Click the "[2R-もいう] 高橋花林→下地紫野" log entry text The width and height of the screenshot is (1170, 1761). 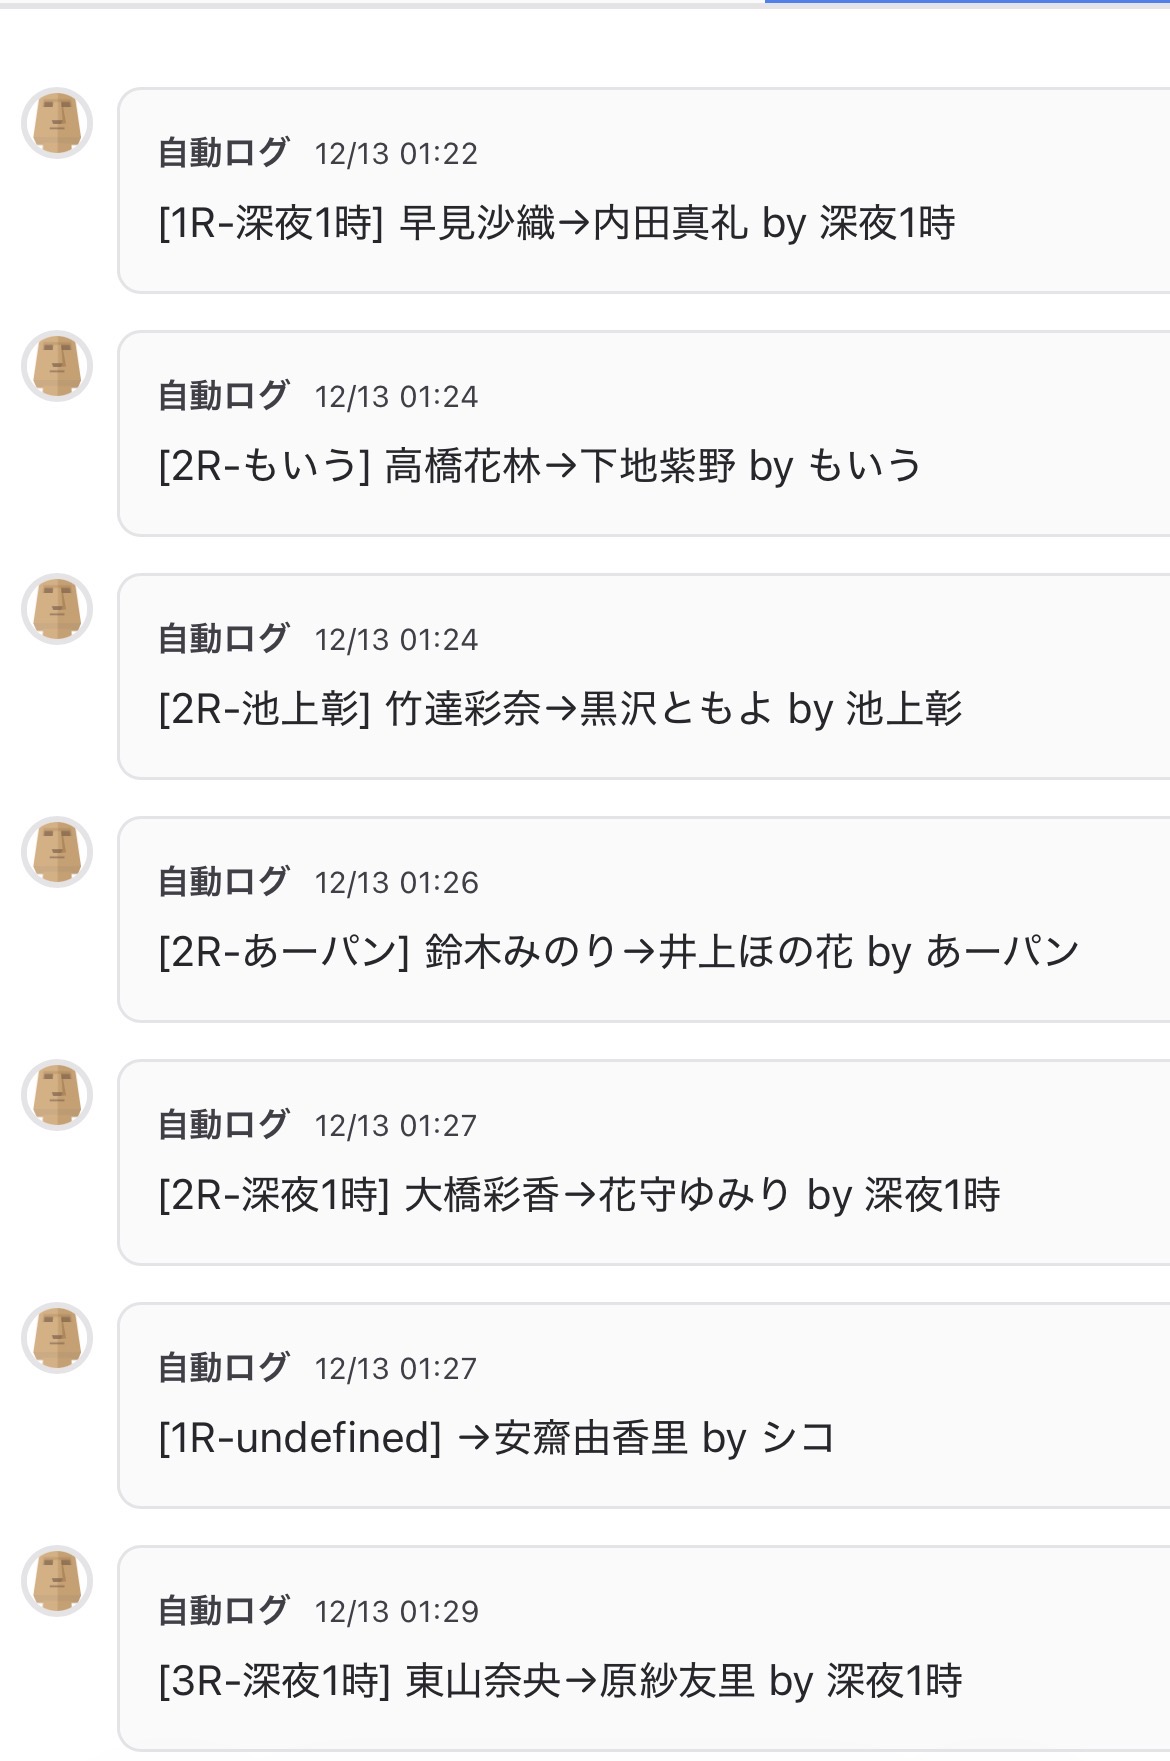tap(539, 466)
